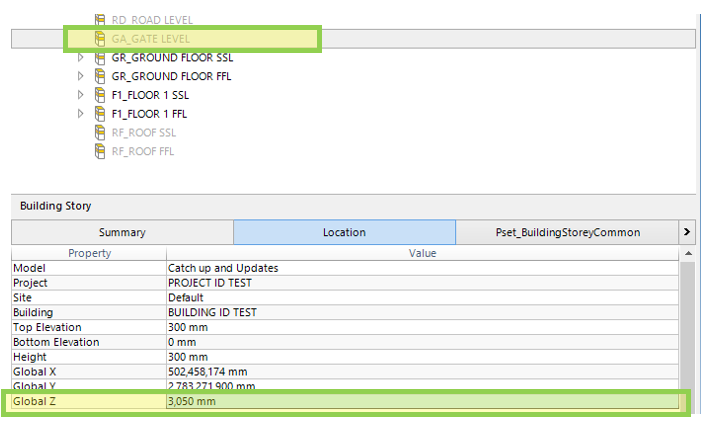
Task: Click the 'Height' property name
Action: coord(30,357)
